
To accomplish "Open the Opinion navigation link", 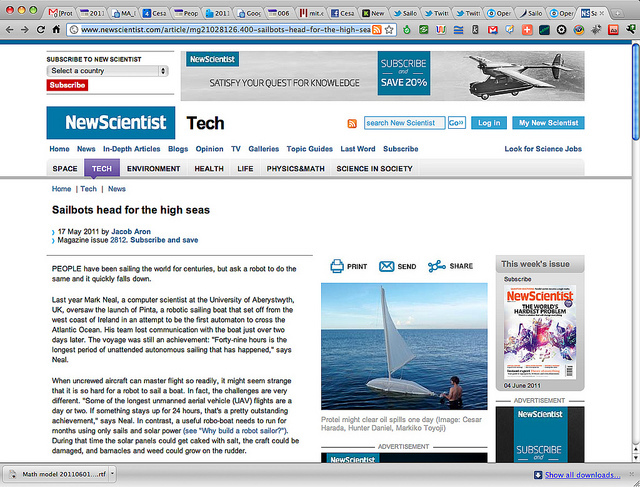I will [x=209, y=149].
